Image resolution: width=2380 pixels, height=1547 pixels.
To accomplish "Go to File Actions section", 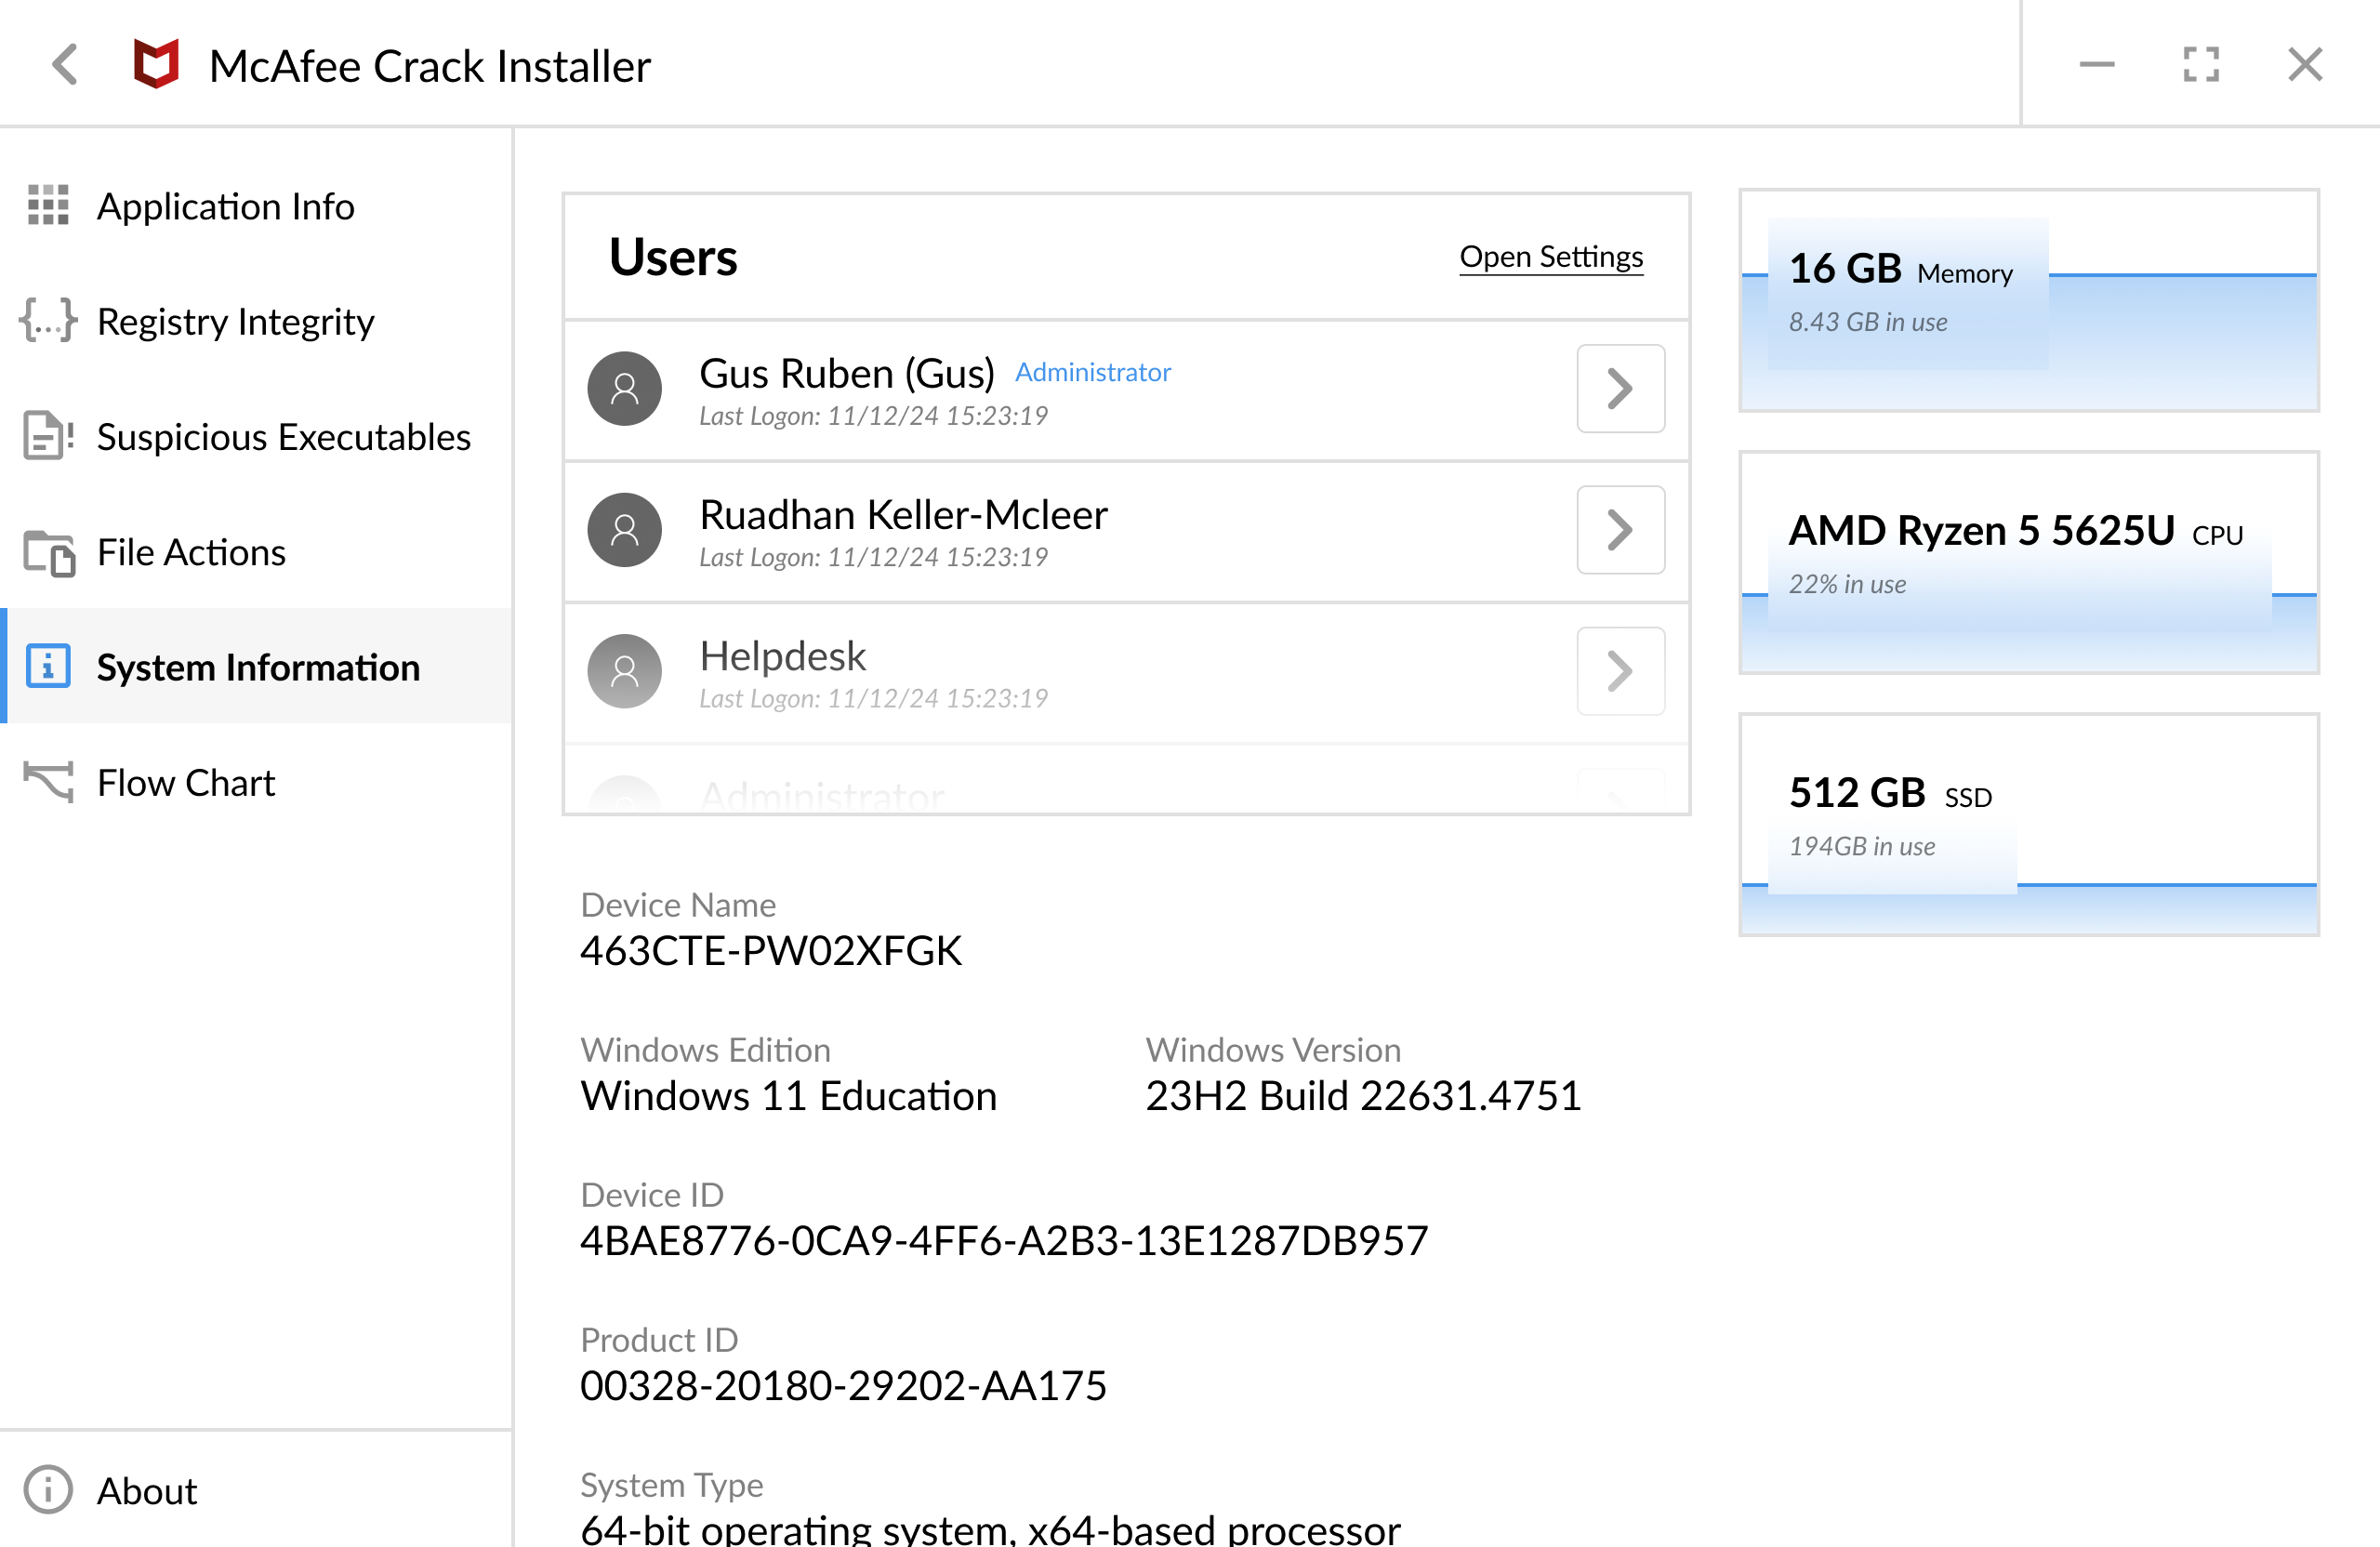I will click(x=191, y=553).
